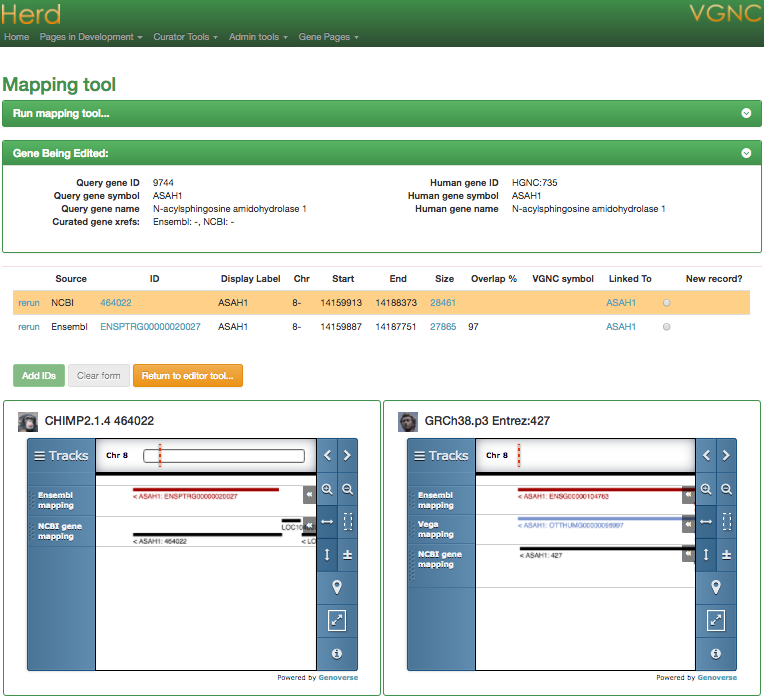
Task: Expand the Run mapping tool panel
Action: pos(745,113)
